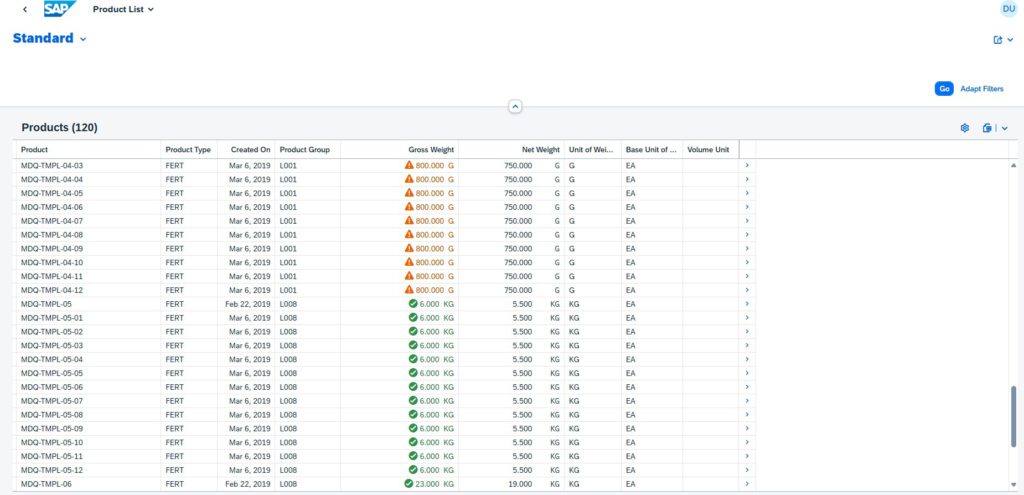Click the Created On column header
The width and height of the screenshot is (1024, 495).
pyautogui.click(x=250, y=150)
